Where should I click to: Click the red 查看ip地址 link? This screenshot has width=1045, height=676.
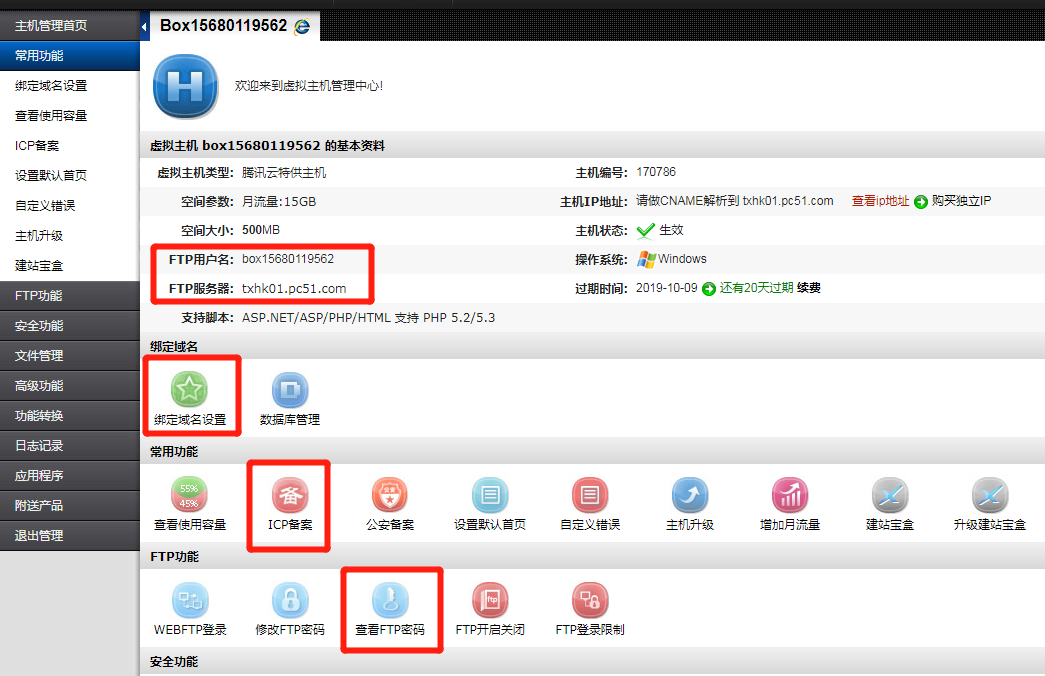(x=880, y=201)
